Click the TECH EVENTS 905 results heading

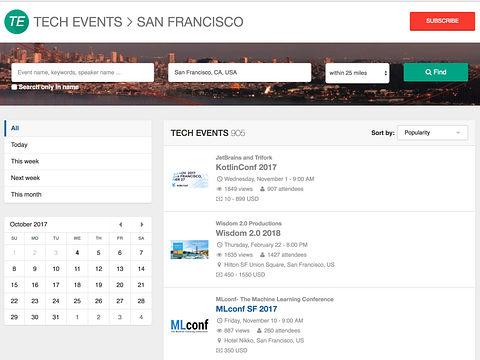point(208,133)
